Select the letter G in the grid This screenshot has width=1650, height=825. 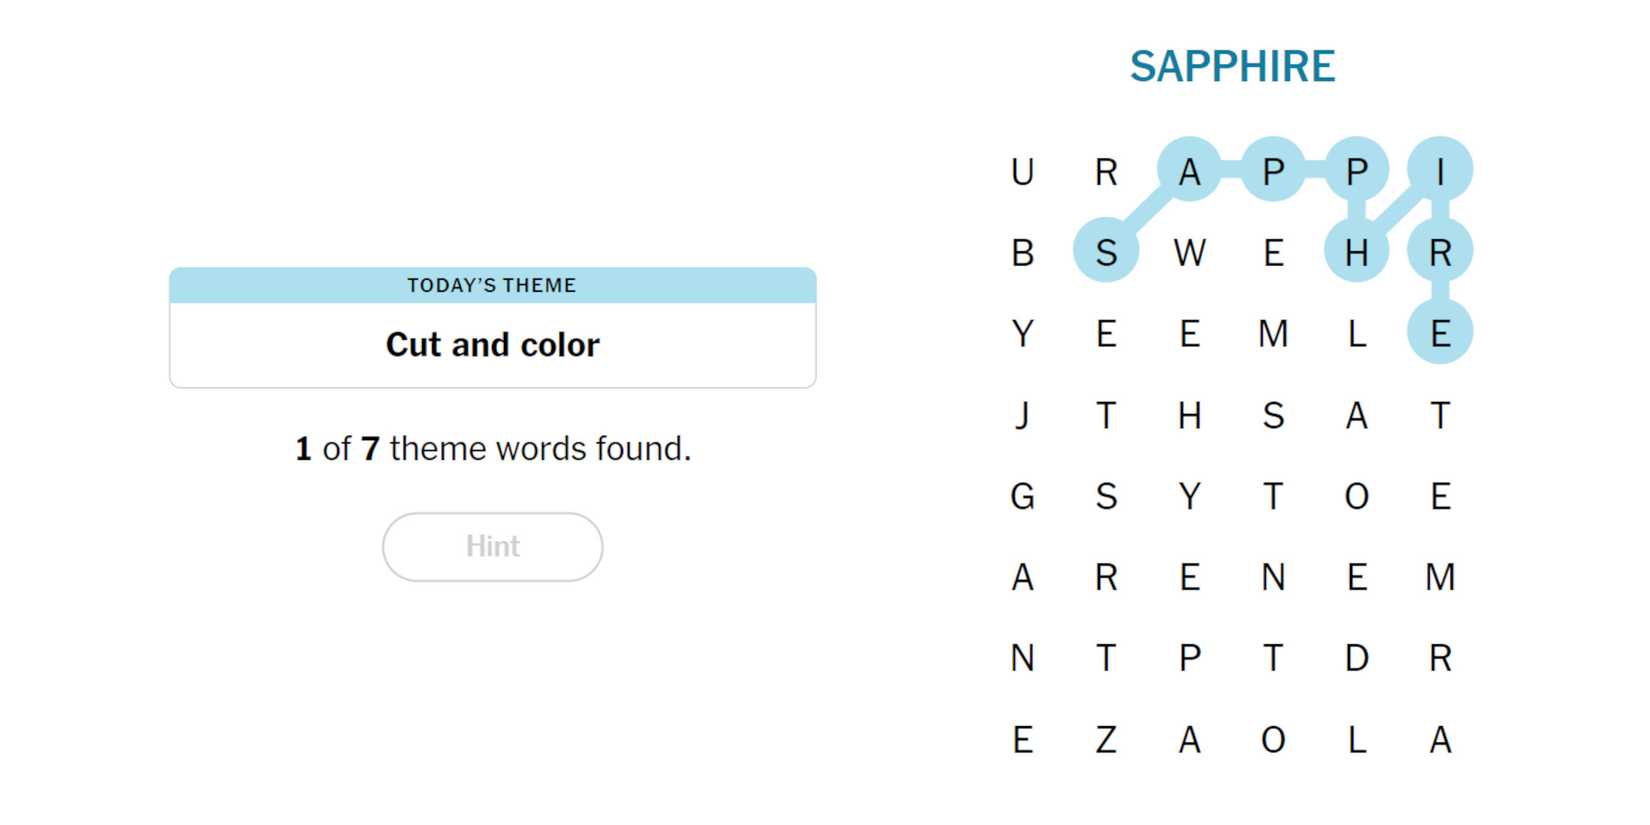1022,496
